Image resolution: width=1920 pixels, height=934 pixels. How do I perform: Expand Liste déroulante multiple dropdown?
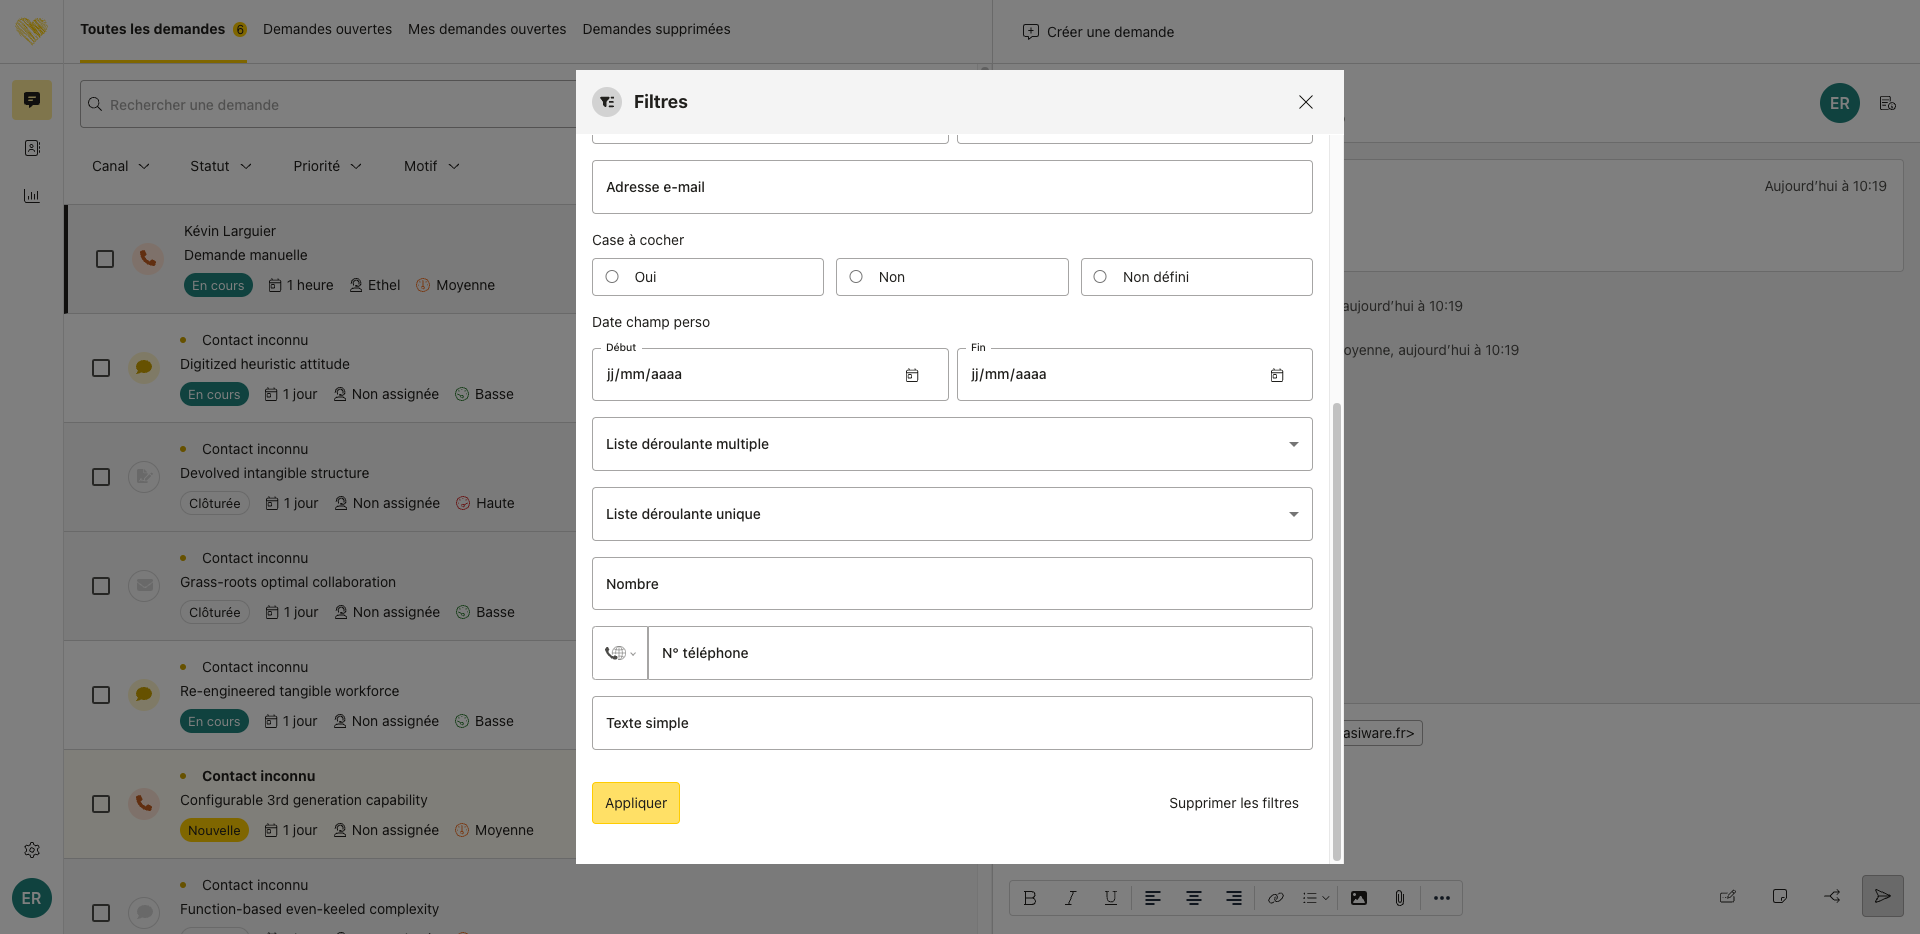coord(952,444)
